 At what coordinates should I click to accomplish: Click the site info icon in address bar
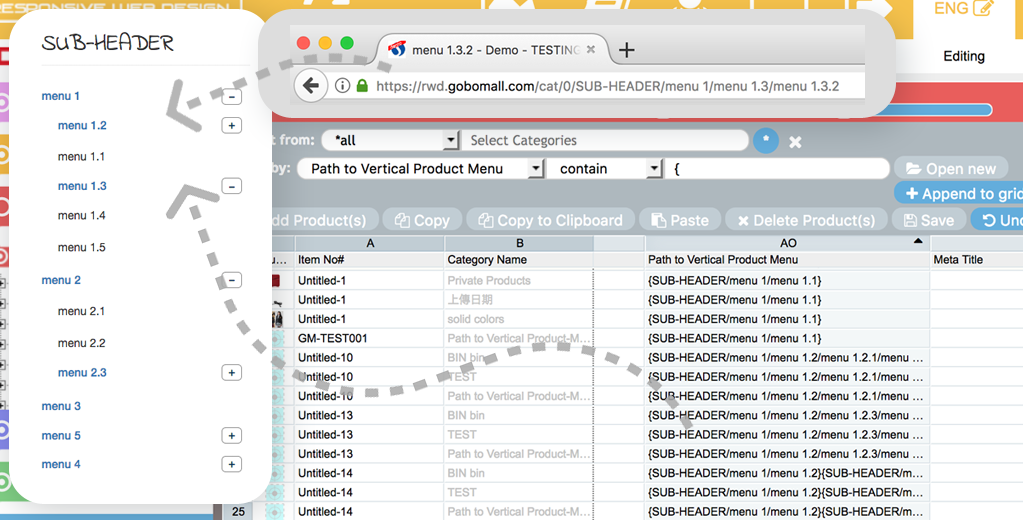(x=342, y=86)
